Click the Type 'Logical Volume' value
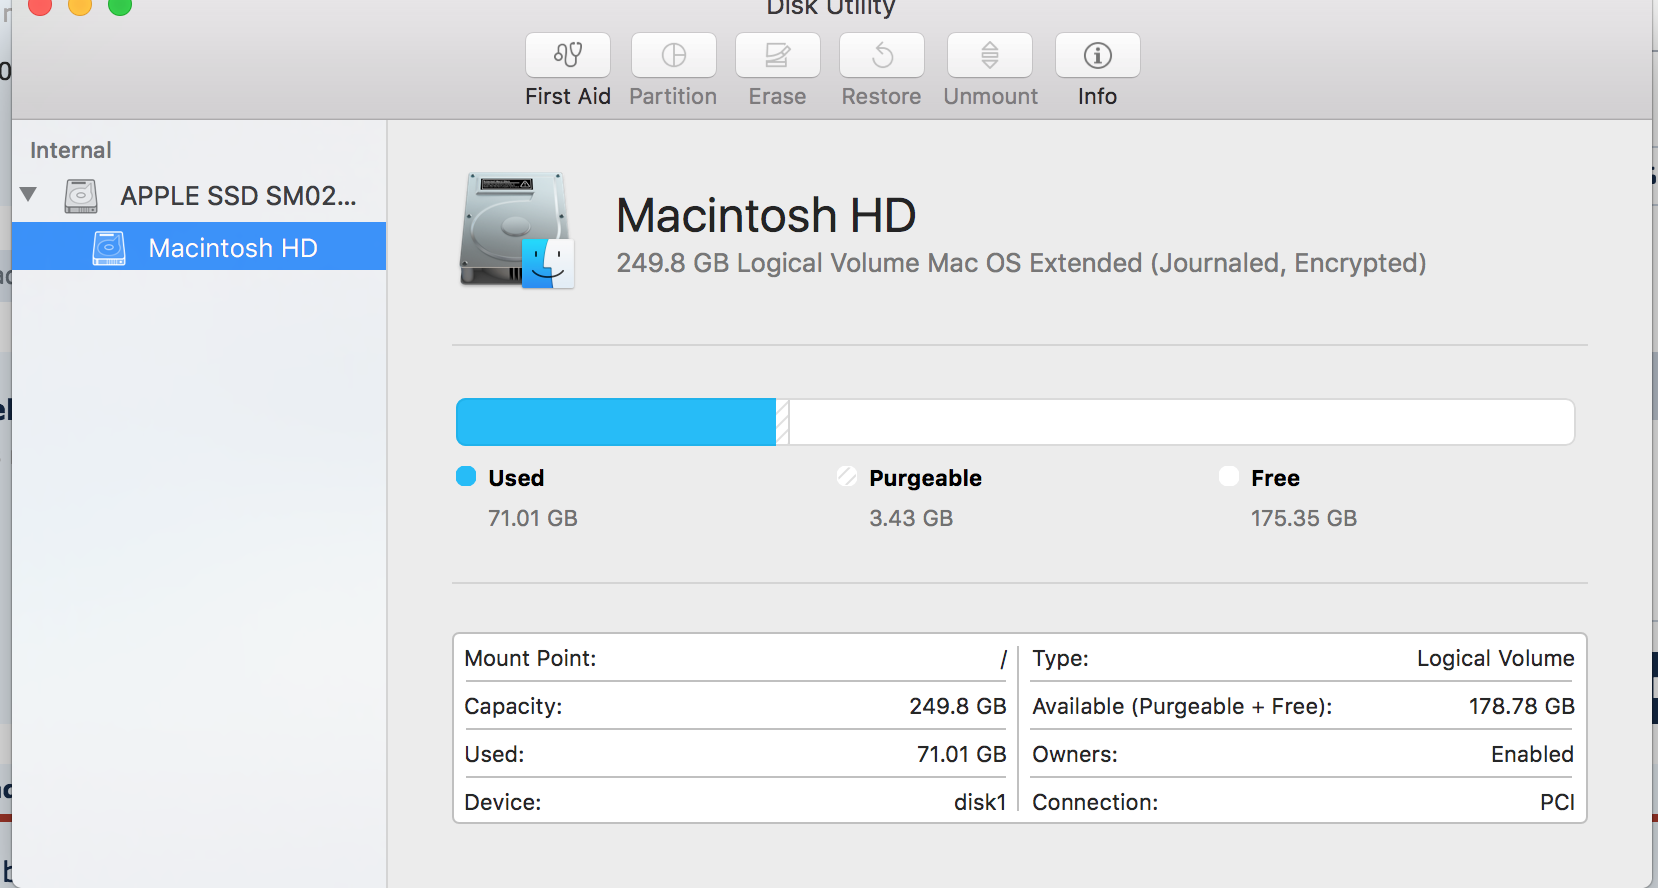1658x888 pixels. point(1496,658)
